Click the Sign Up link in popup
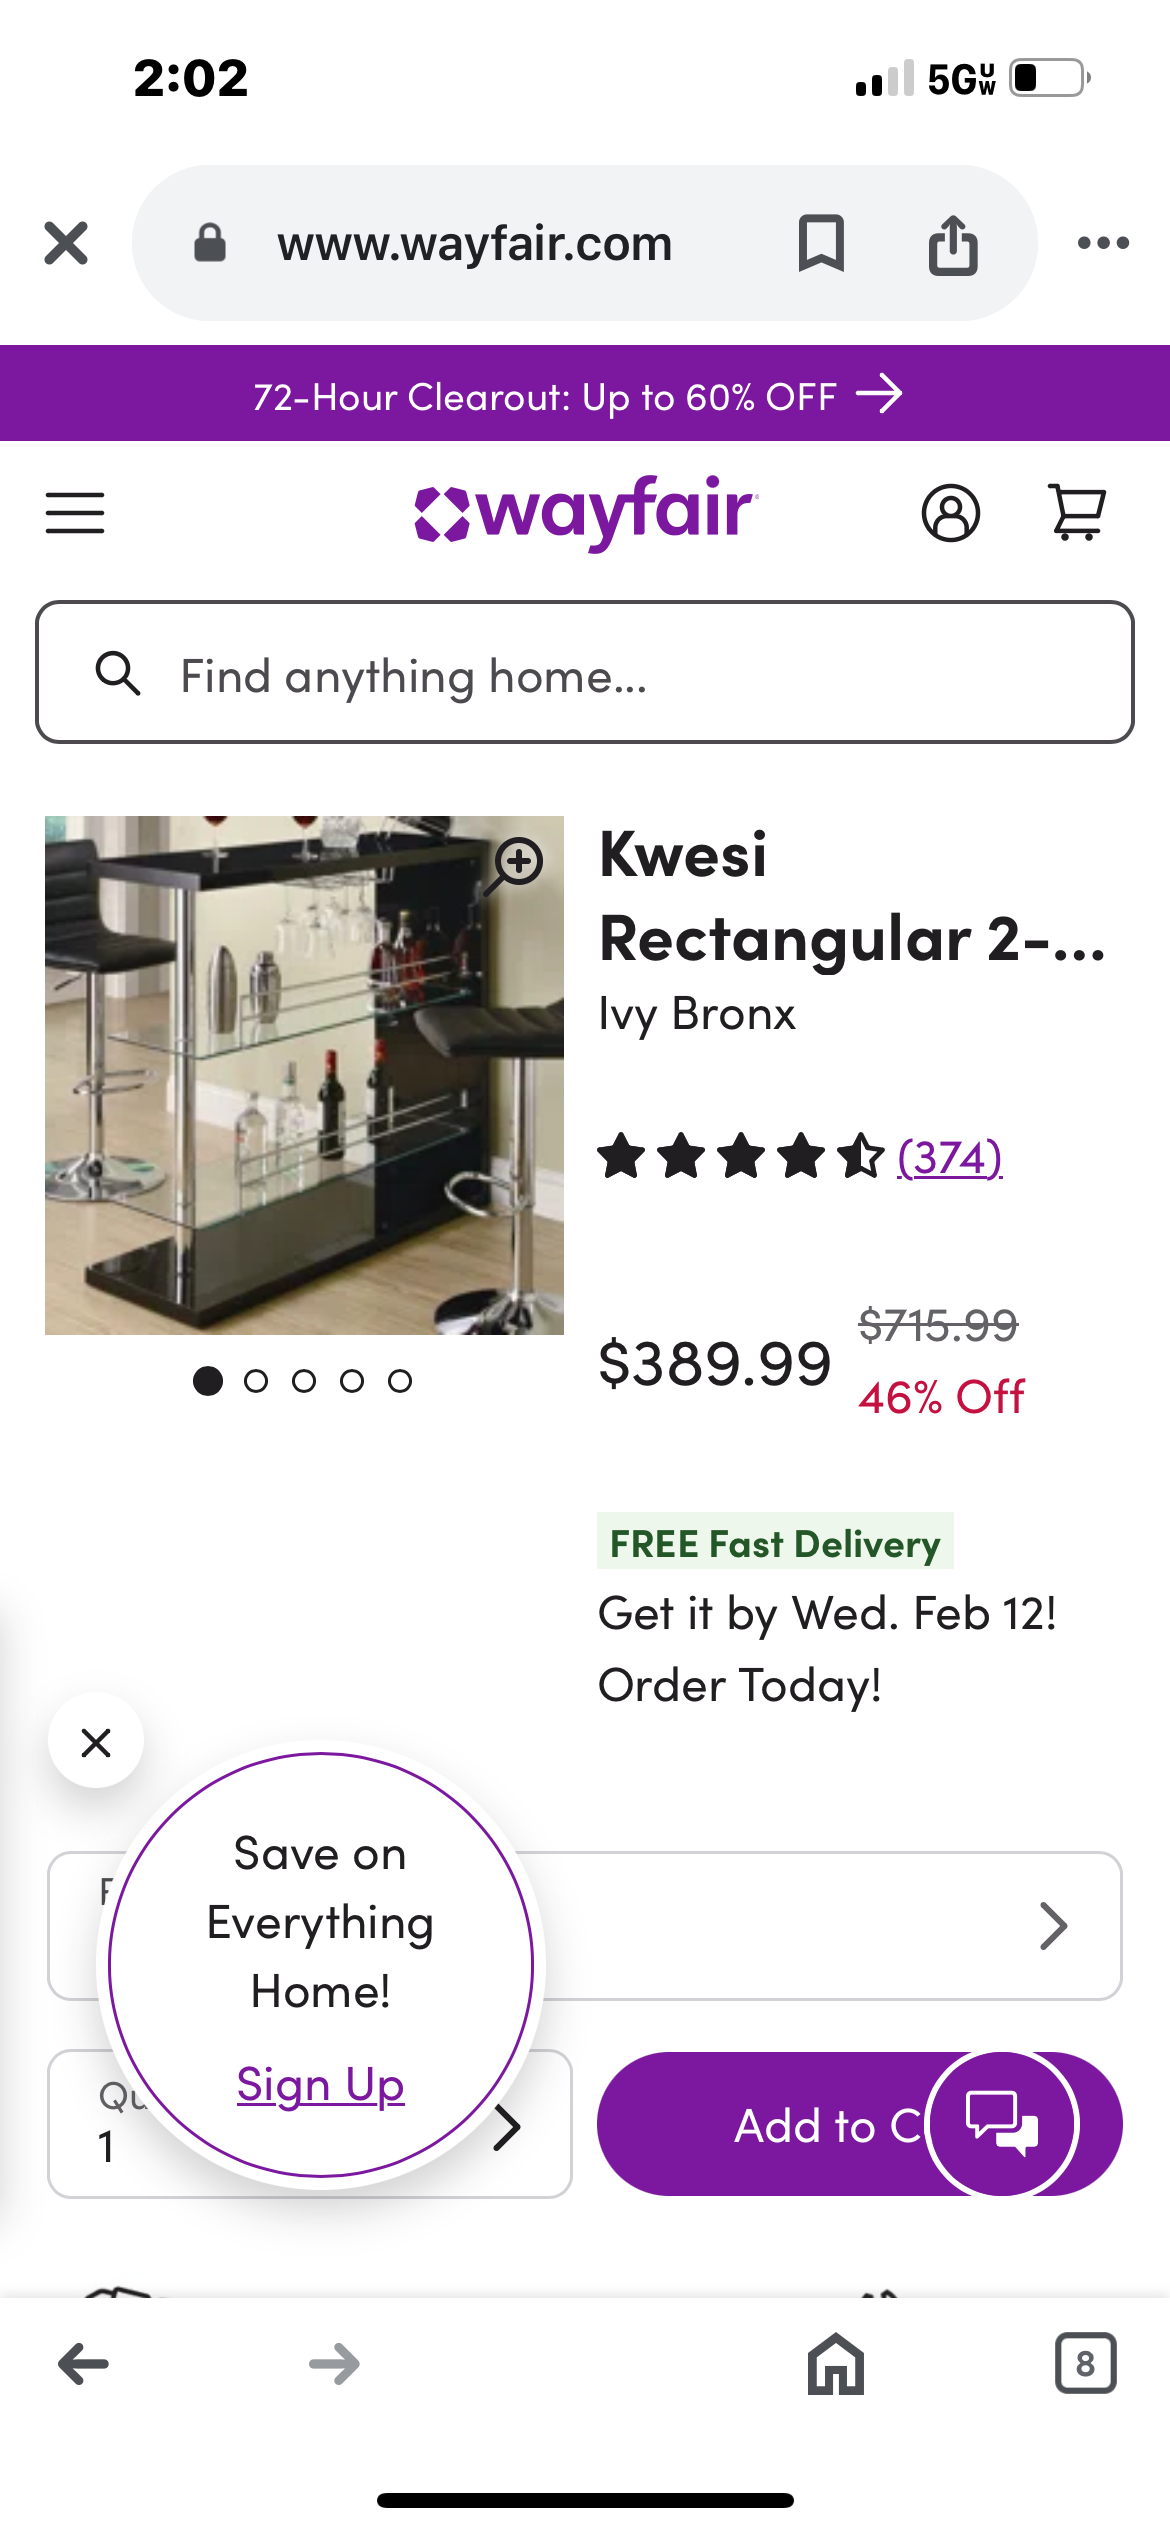This screenshot has width=1170, height=2532. [x=320, y=2085]
